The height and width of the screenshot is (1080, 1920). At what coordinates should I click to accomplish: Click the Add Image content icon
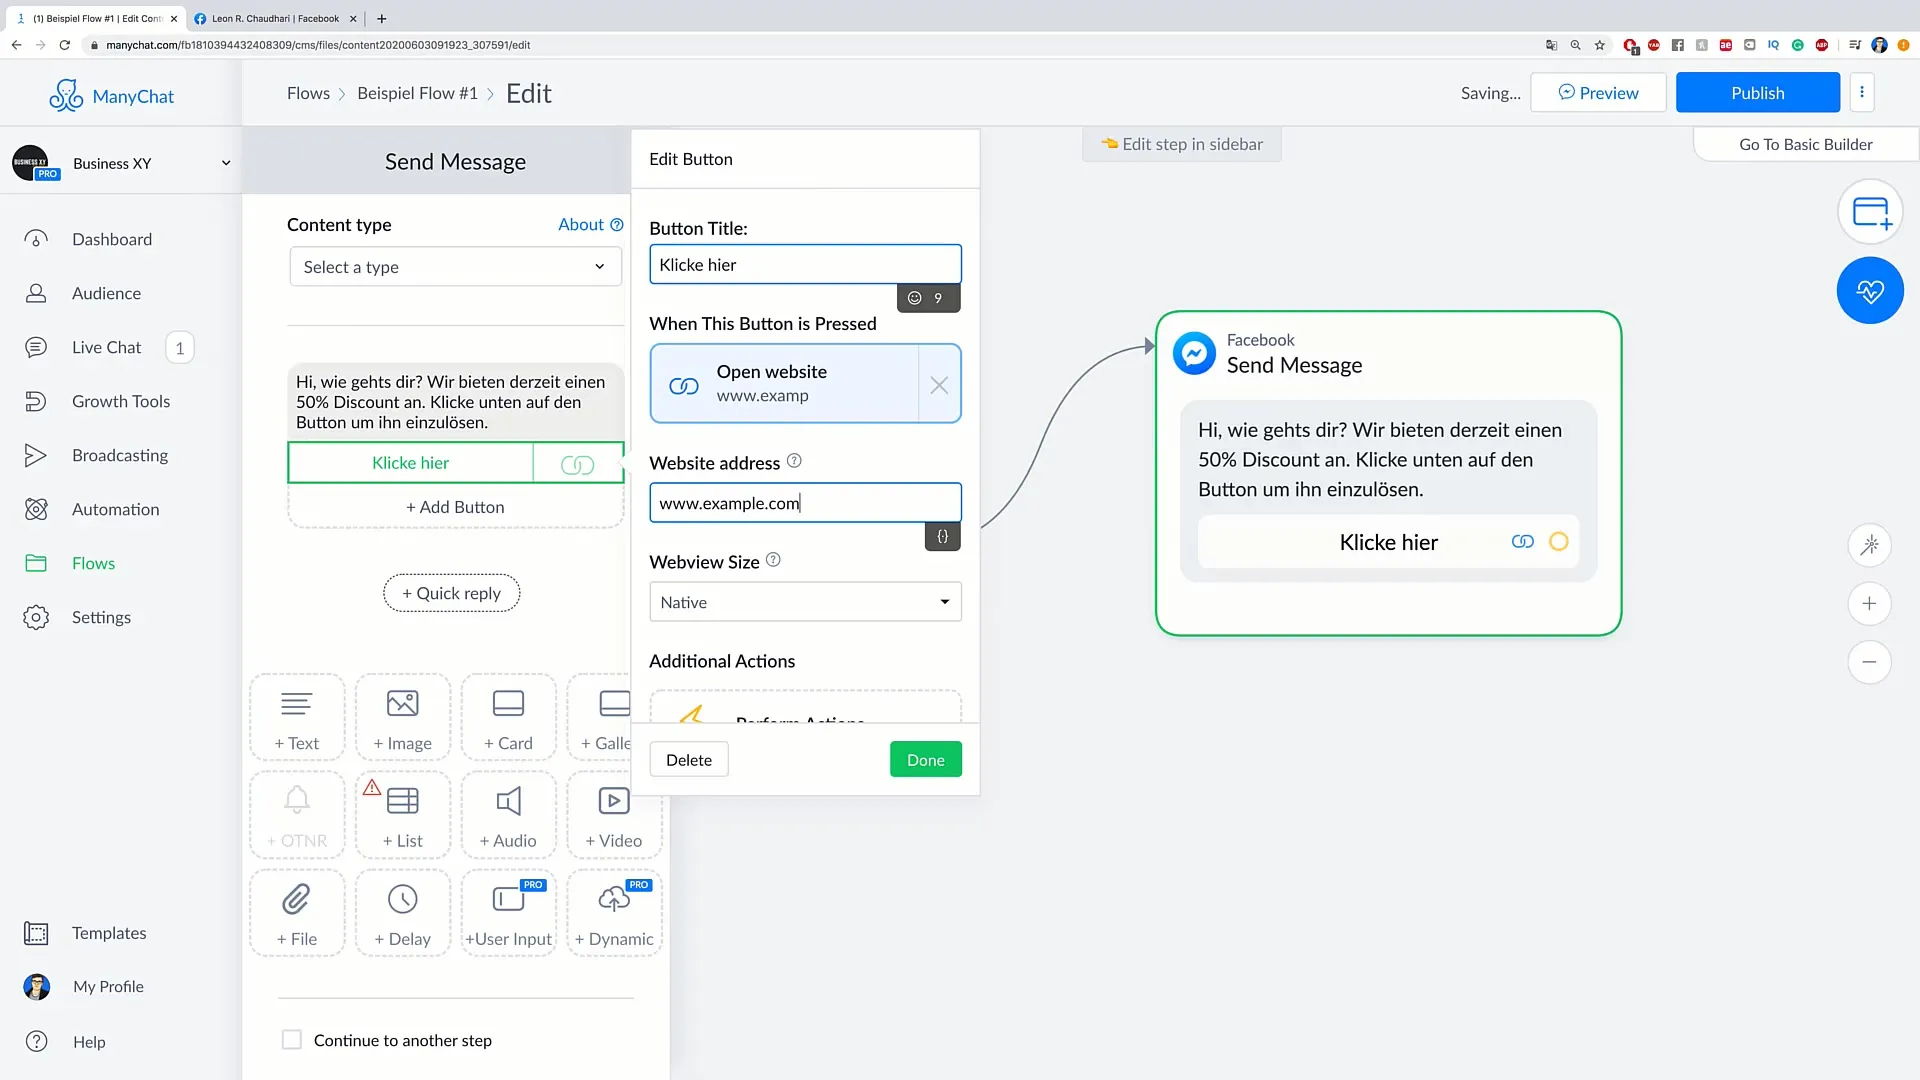(x=402, y=717)
